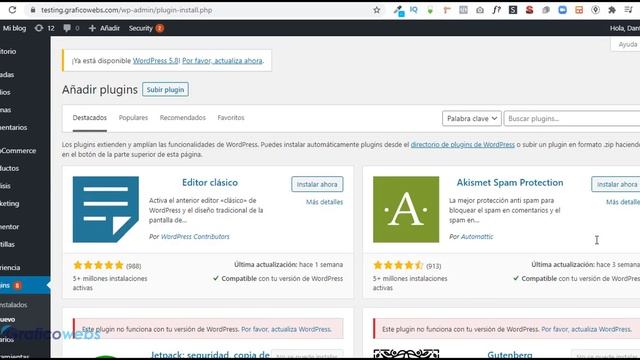Viewport: 640px width, 360px height.
Task: Open the Plugins sidebar menu item
Action: coord(25,285)
